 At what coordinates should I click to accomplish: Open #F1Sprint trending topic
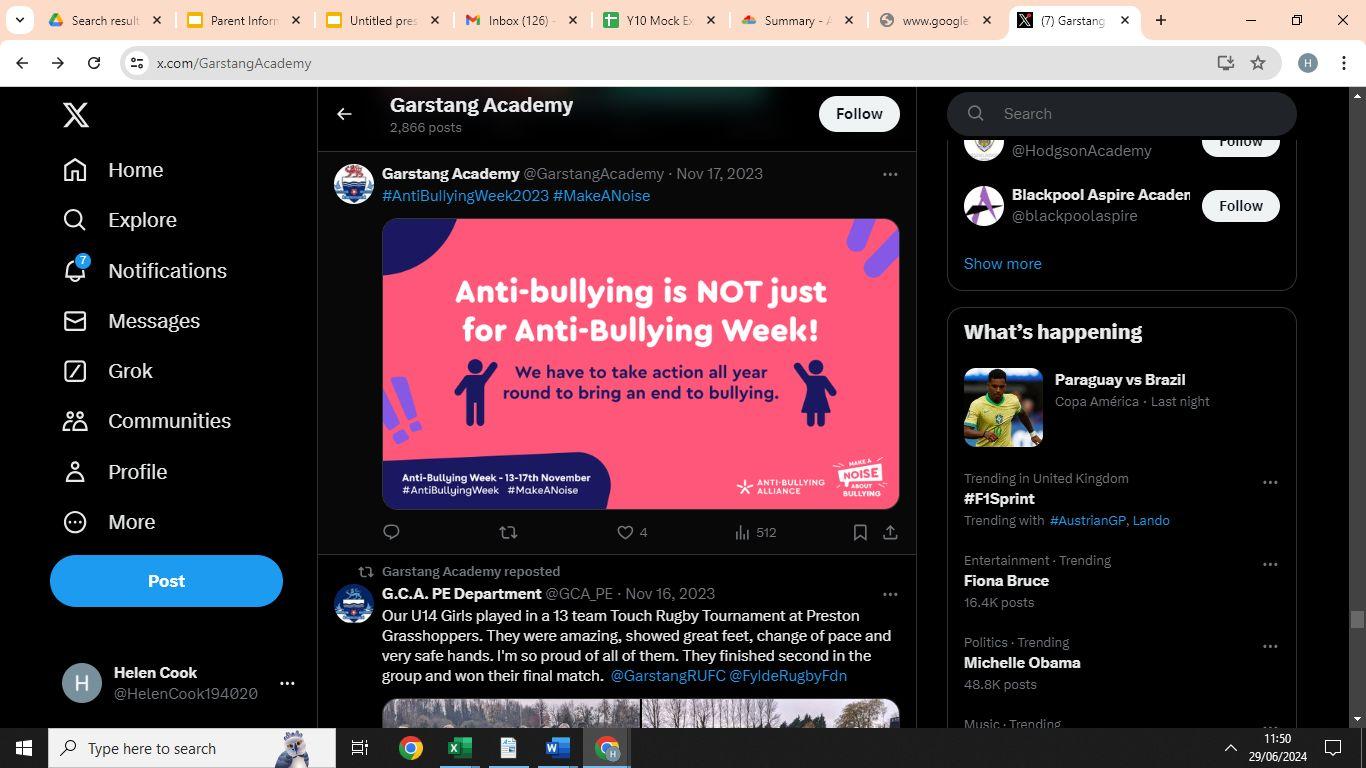click(999, 499)
